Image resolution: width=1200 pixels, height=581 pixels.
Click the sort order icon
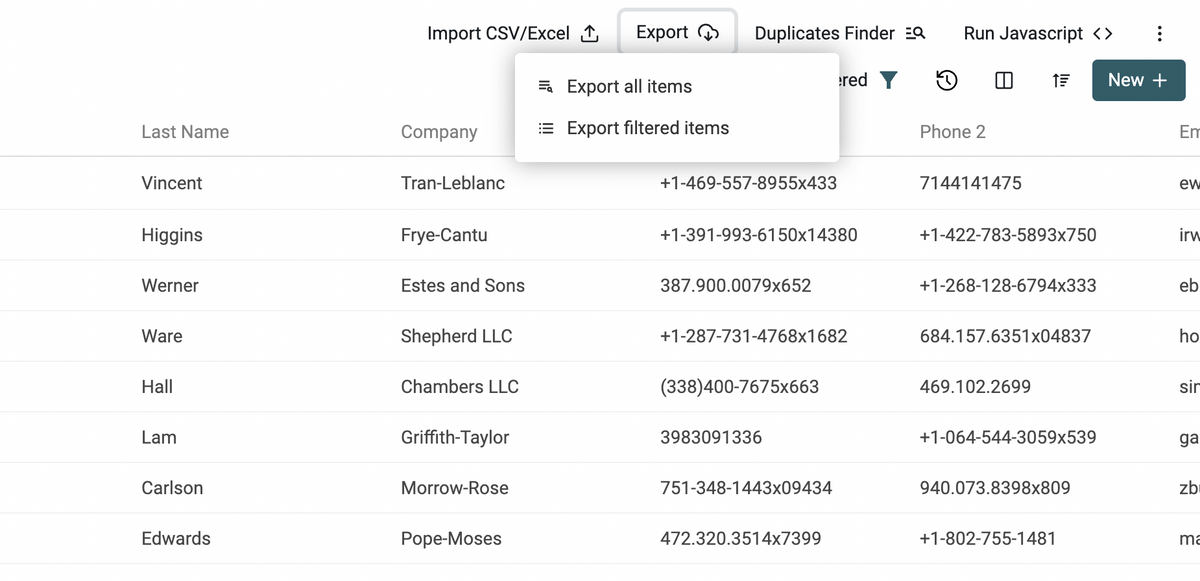pos(1062,81)
